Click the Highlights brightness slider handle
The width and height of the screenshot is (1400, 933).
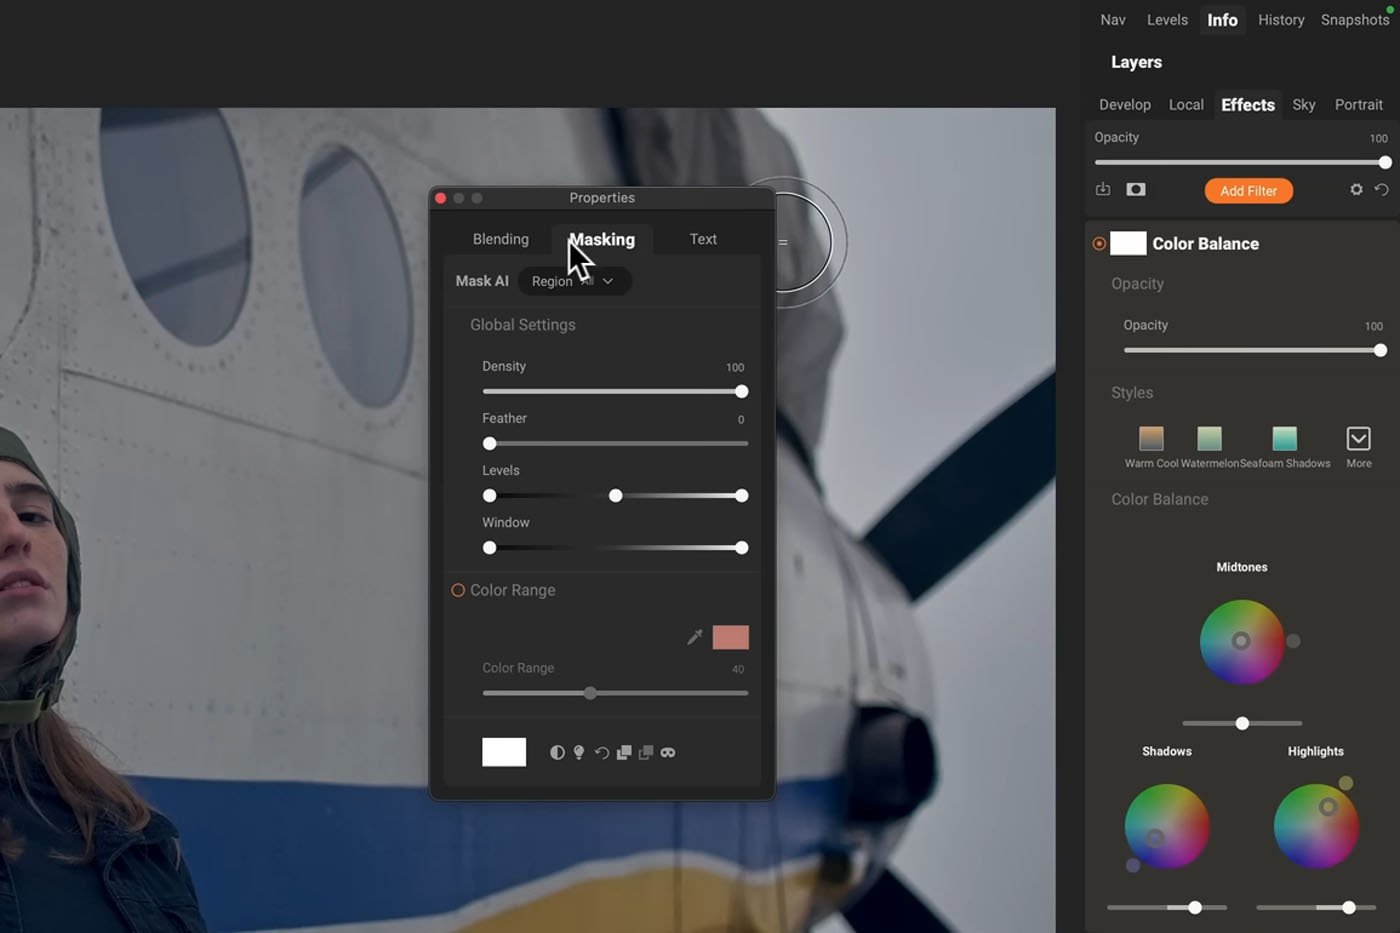1349,907
